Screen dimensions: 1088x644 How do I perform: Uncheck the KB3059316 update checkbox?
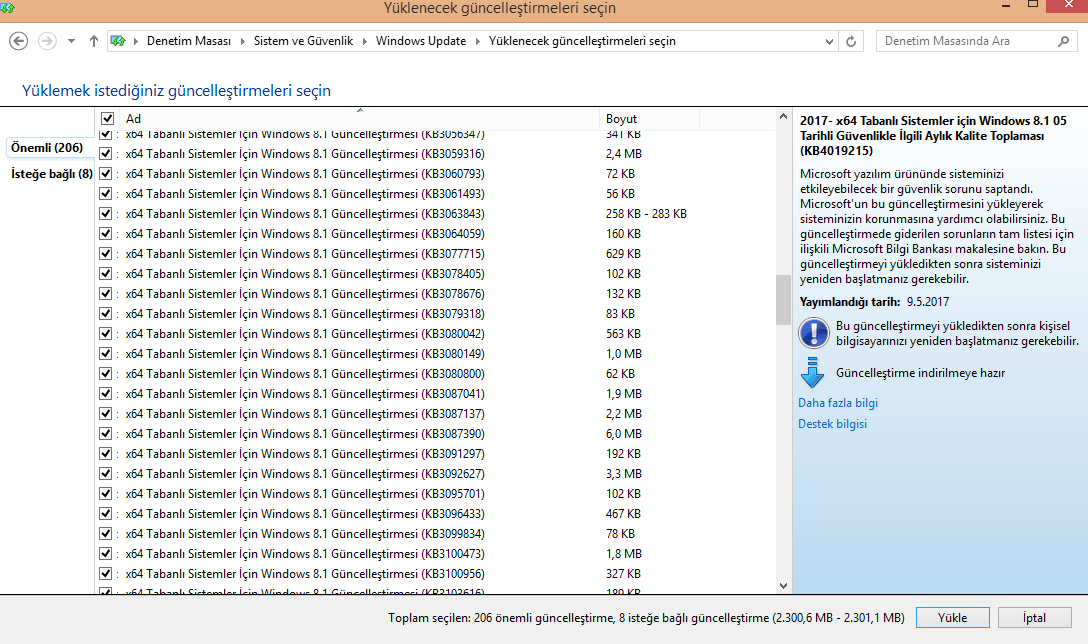pyautogui.click(x=105, y=153)
